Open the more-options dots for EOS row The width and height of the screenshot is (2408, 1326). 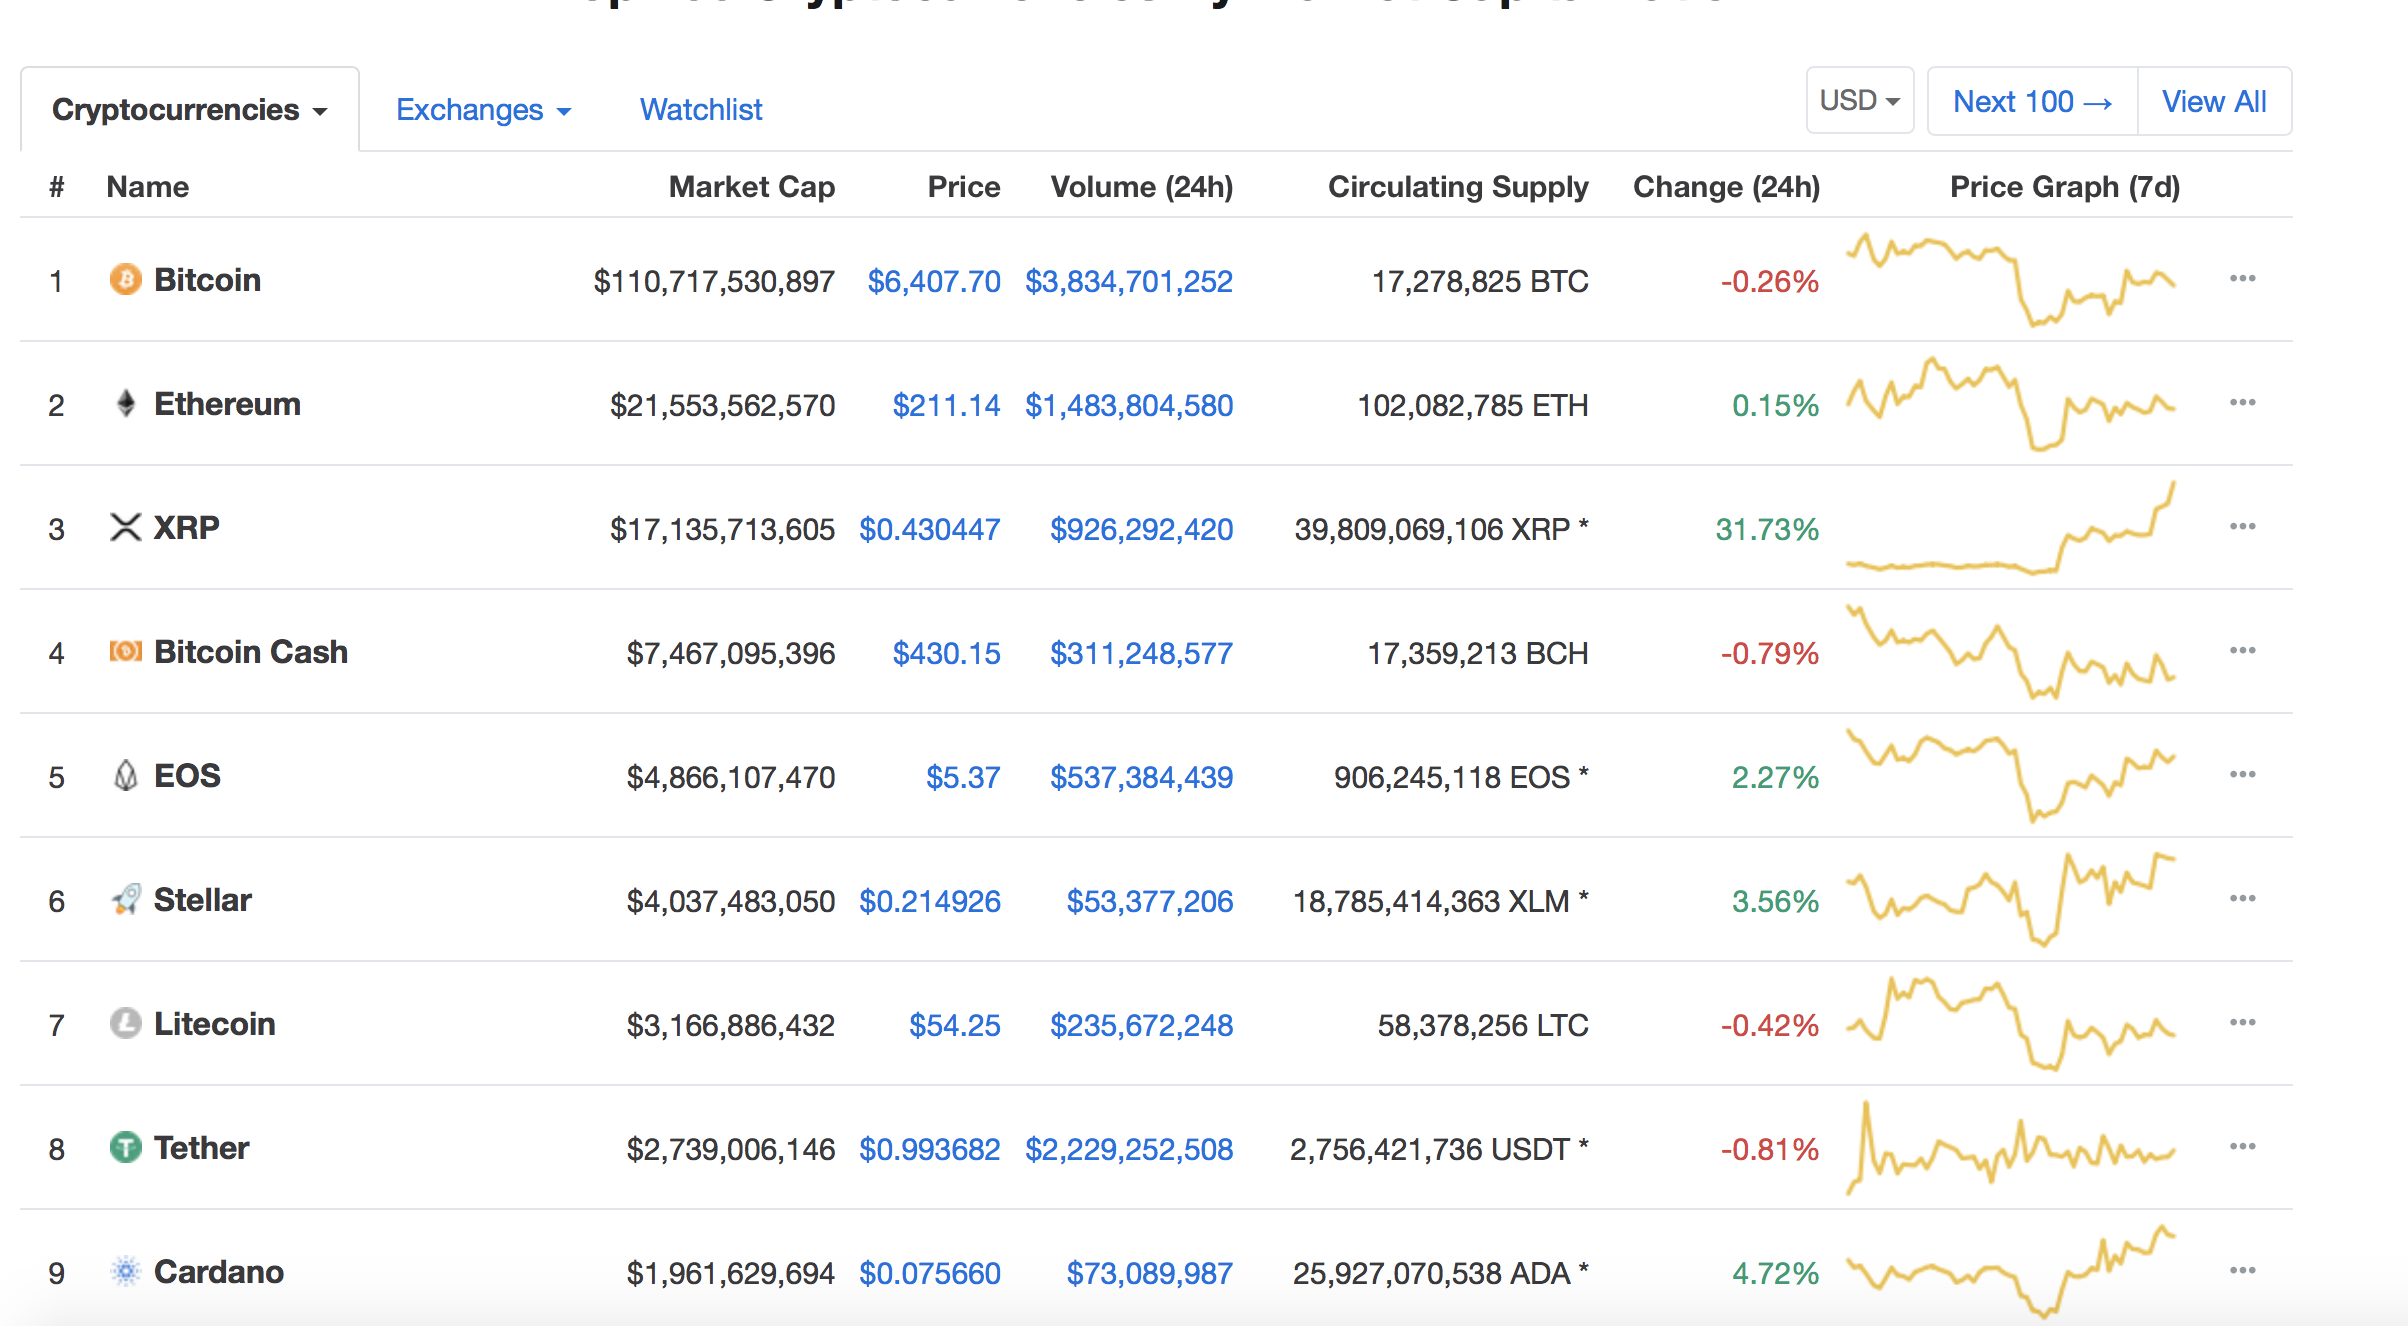coord(2242,774)
